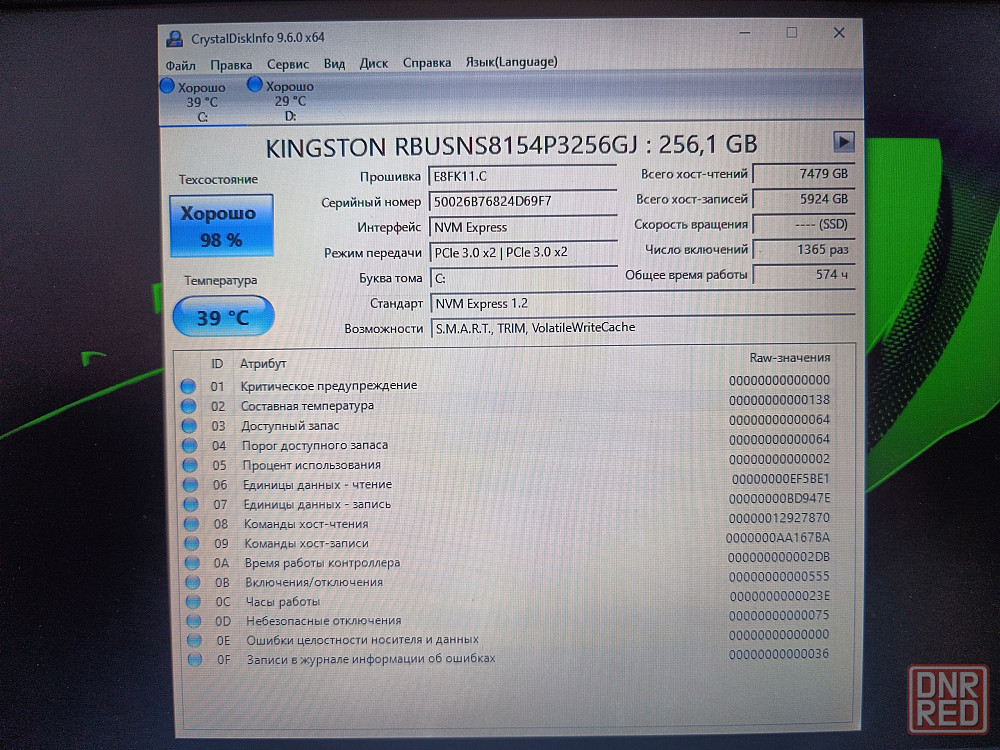Click status circle of attribute 0F error log
This screenshot has height=750, width=1000.
pyautogui.click(x=194, y=659)
